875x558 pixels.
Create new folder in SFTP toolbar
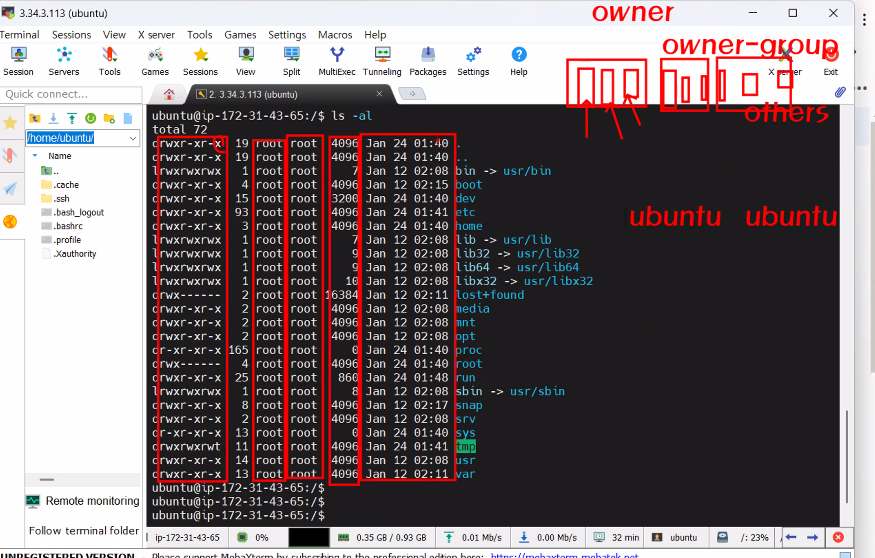coord(109,118)
